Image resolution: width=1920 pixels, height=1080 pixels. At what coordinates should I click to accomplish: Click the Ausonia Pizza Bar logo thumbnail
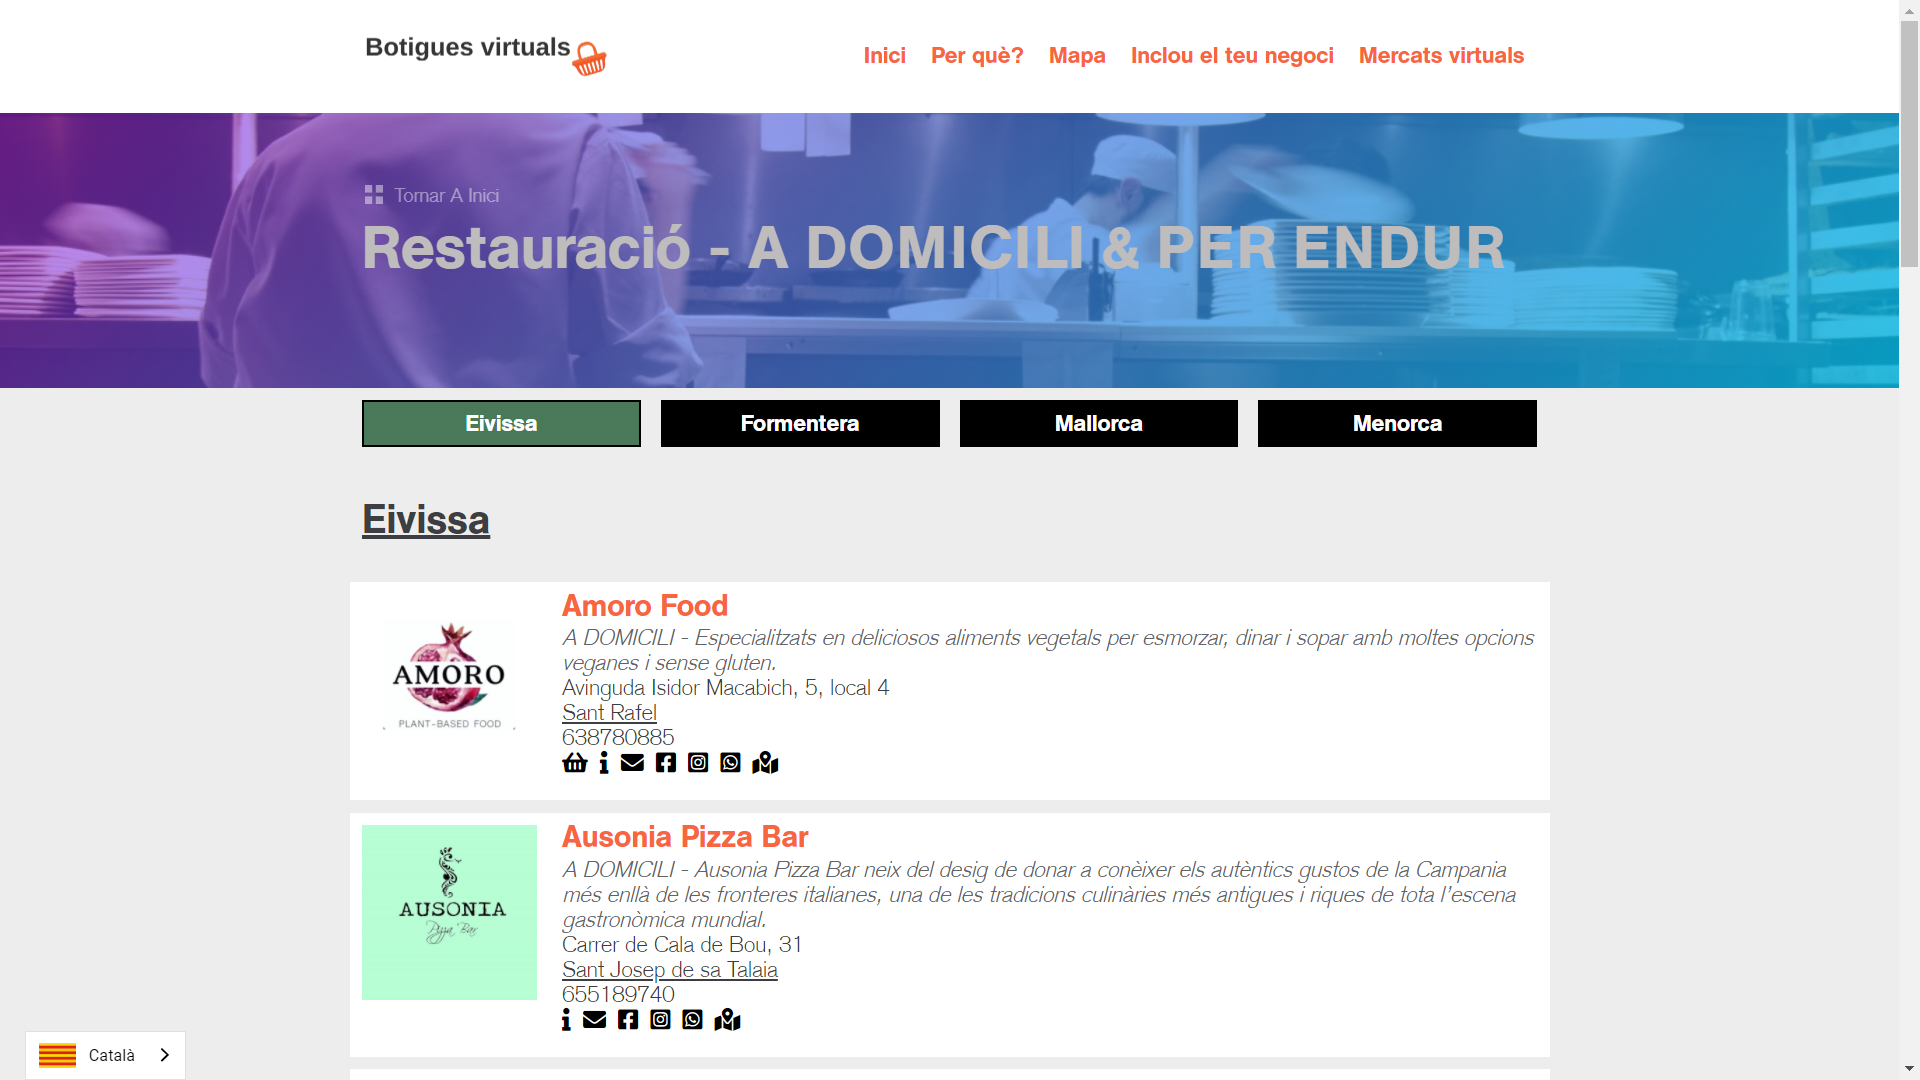click(449, 912)
